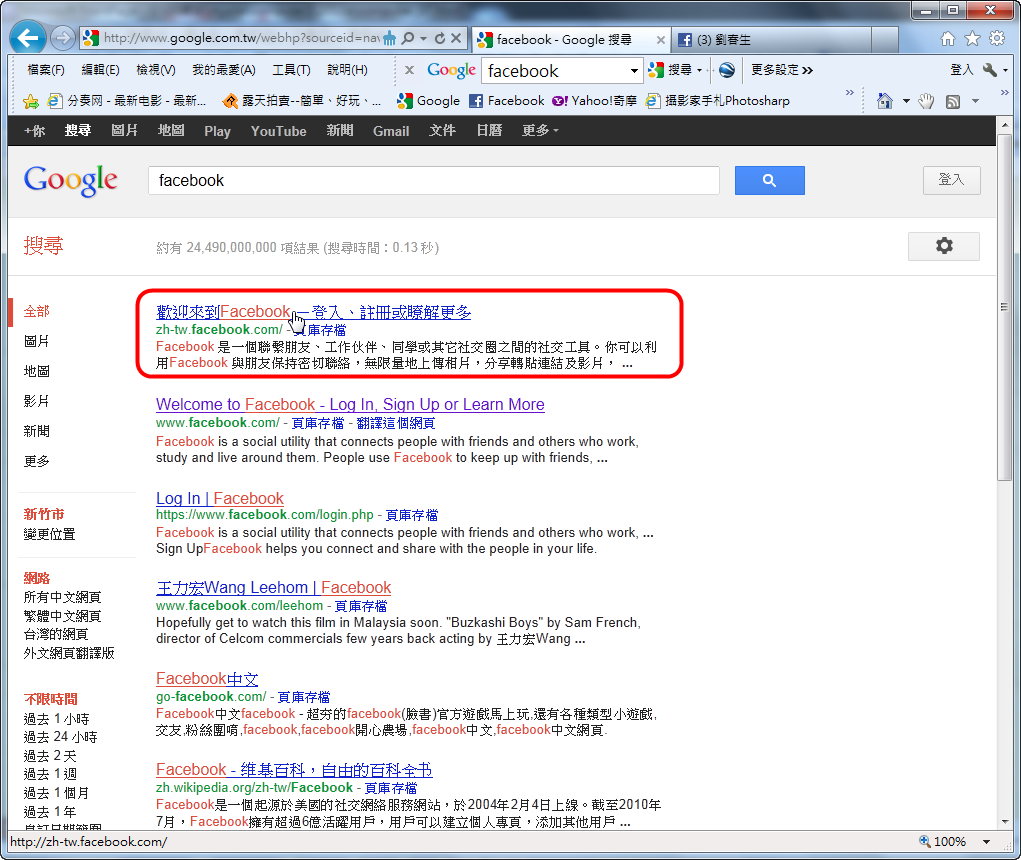This screenshot has width=1021, height=860.
Task: Expand 更多設定 chevron on Google Toolbar
Action: 807,70
